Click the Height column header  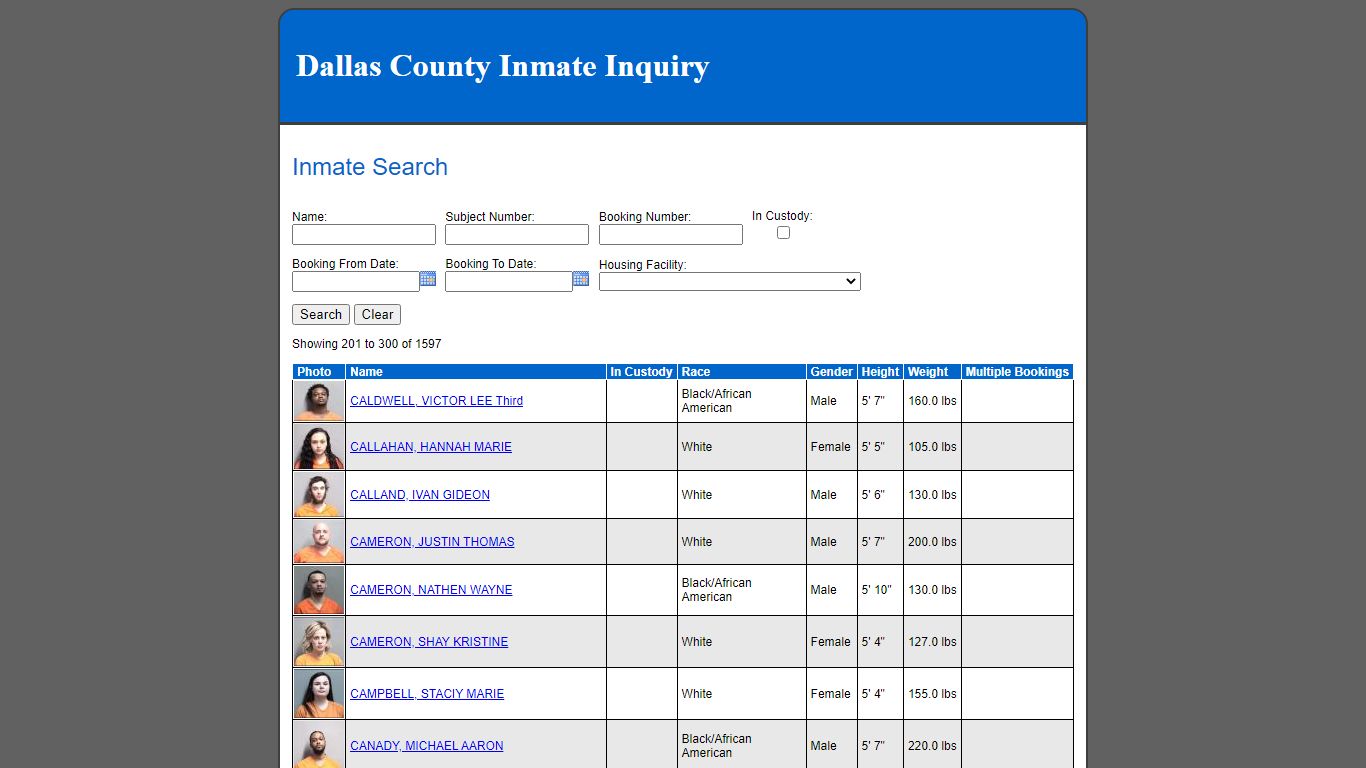880,372
